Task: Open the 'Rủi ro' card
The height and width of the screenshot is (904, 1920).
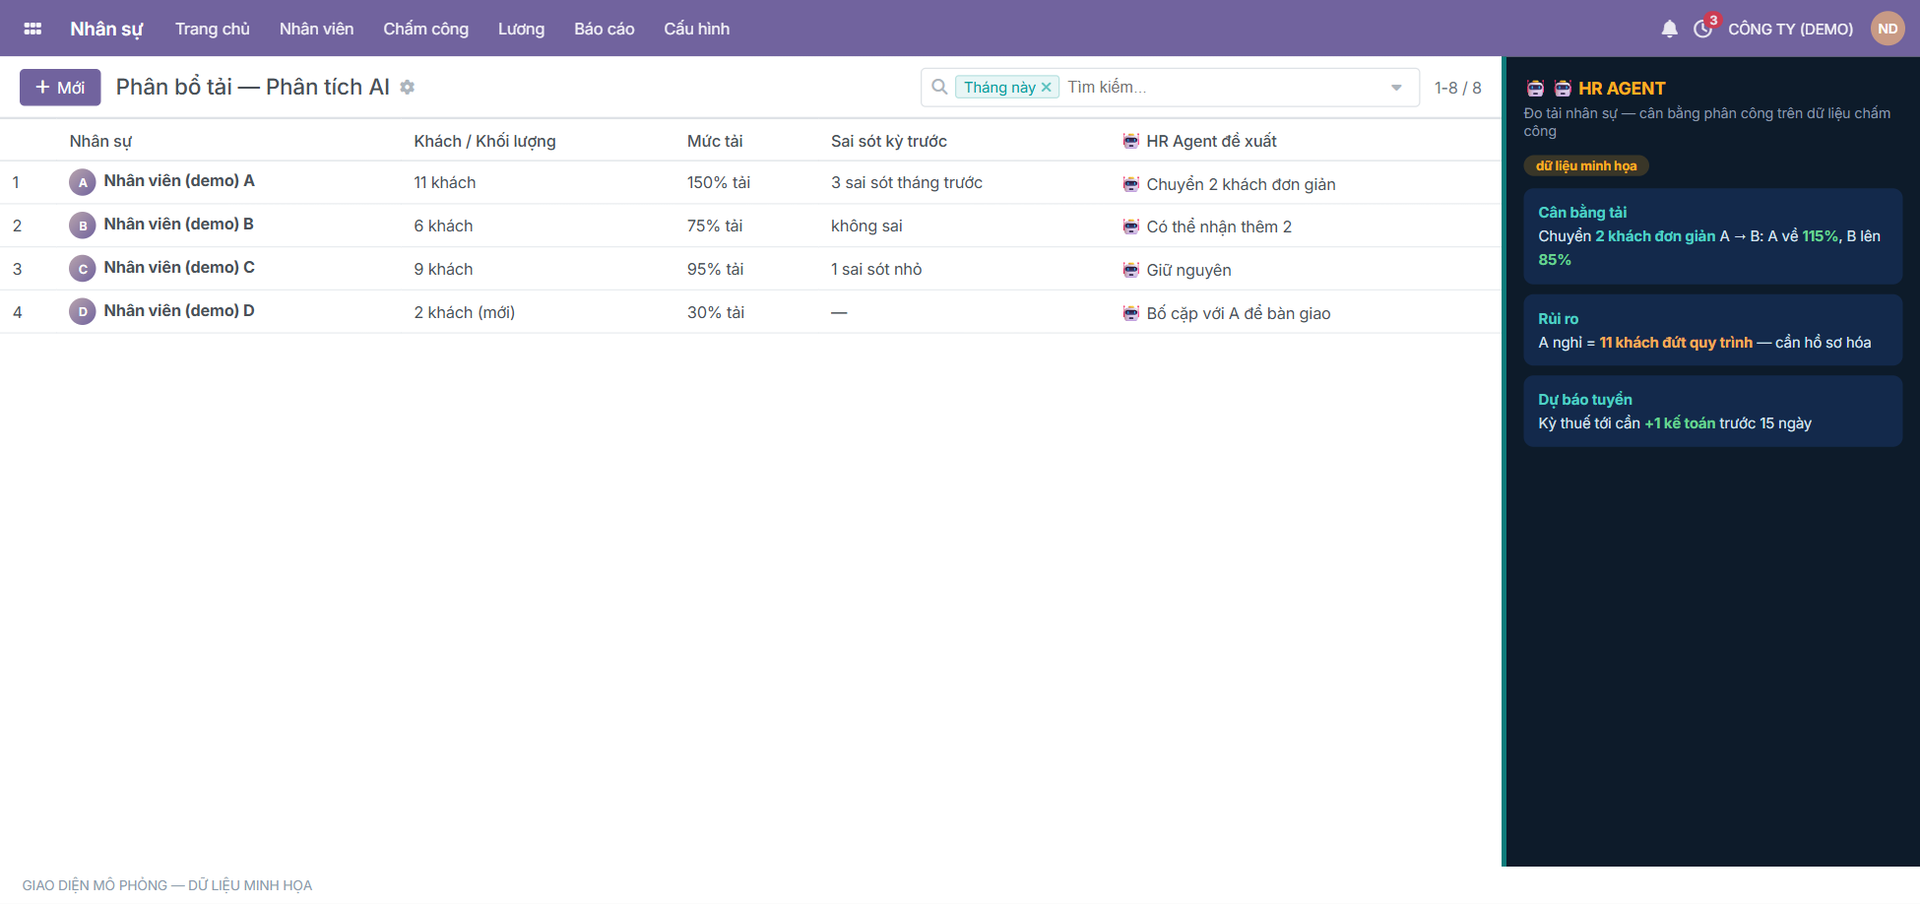Action: pyautogui.click(x=1712, y=330)
